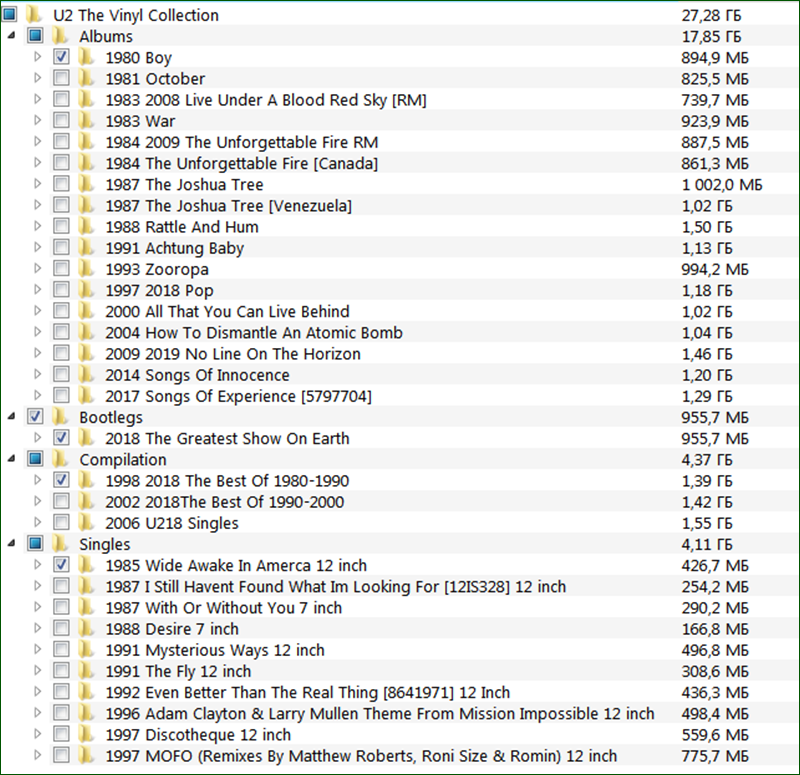Select 1983 2008 Live Under A Blood Red Sky [RM]
The image size is (800, 775).
click(266, 99)
